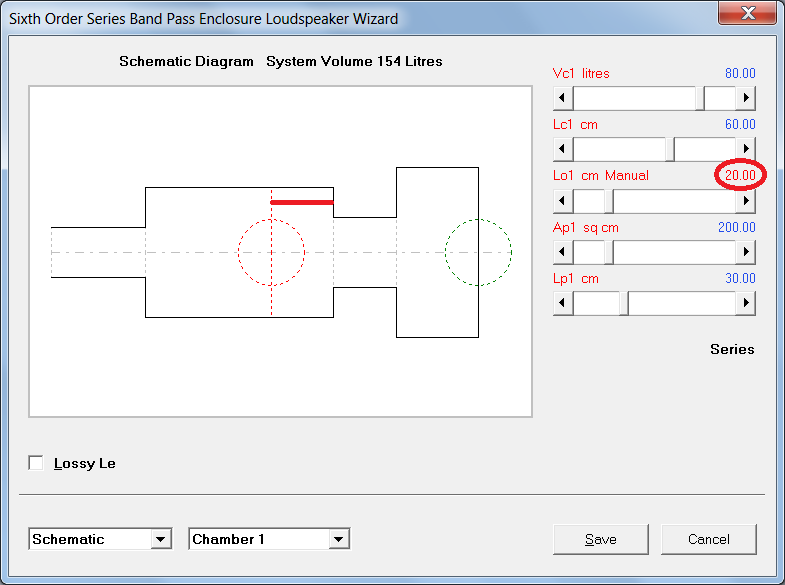Viewport: 785px width, 585px height.
Task: Enable the Lossy Le checkbox
Action: 36,463
